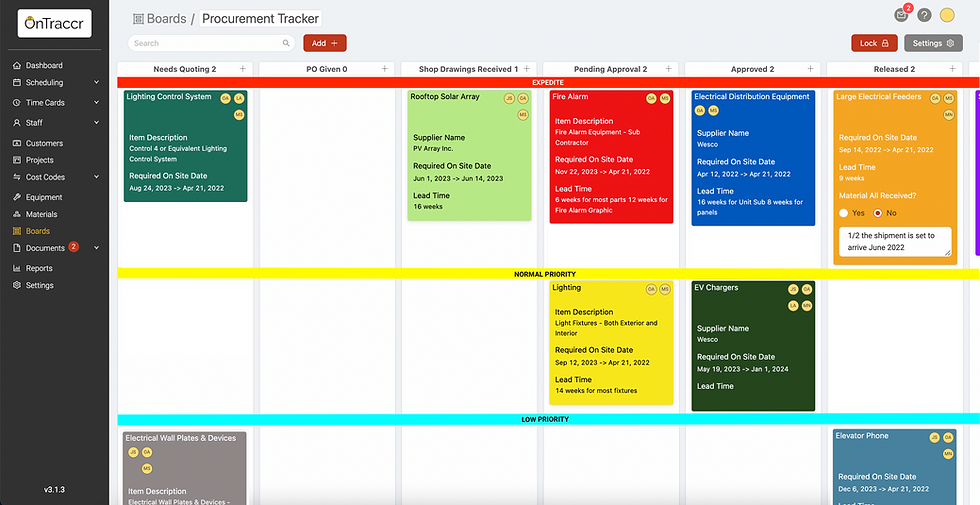Click the Lock board button
Screen dimensions: 980x505
(874, 43)
